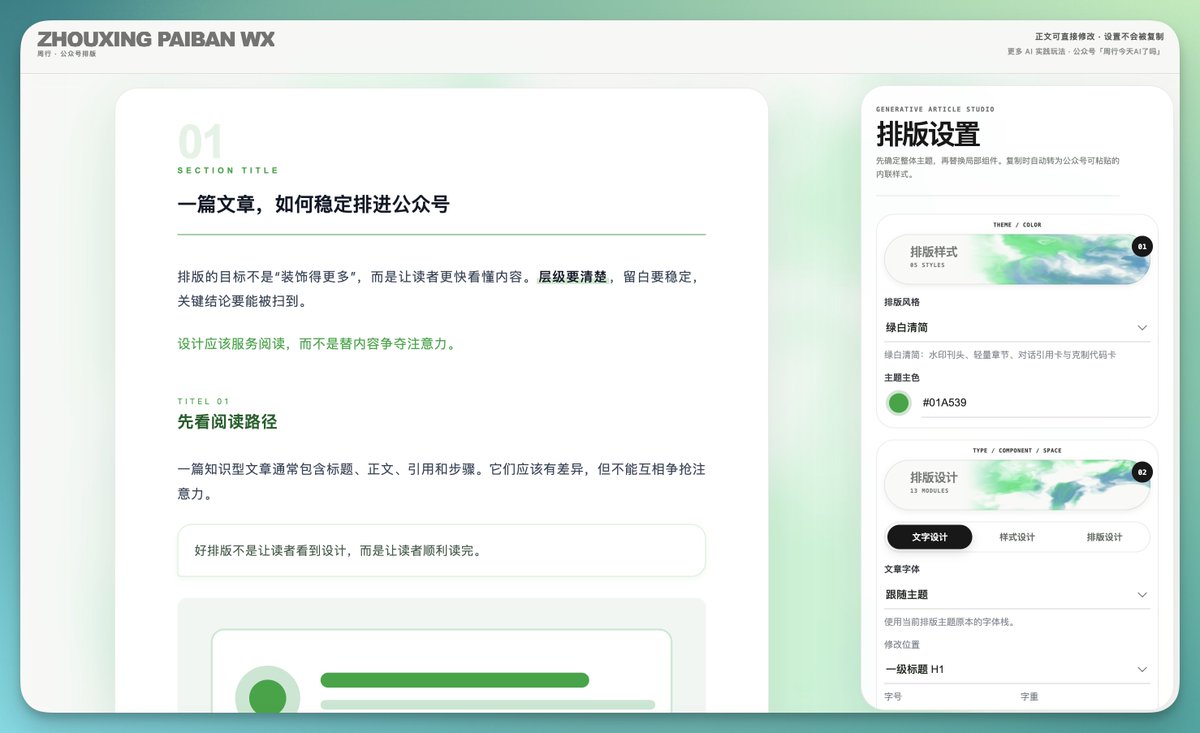This screenshot has width=1200, height=733.
Task: Click the quote card 好排版不是让读者看到设计
Action: [x=441, y=550]
